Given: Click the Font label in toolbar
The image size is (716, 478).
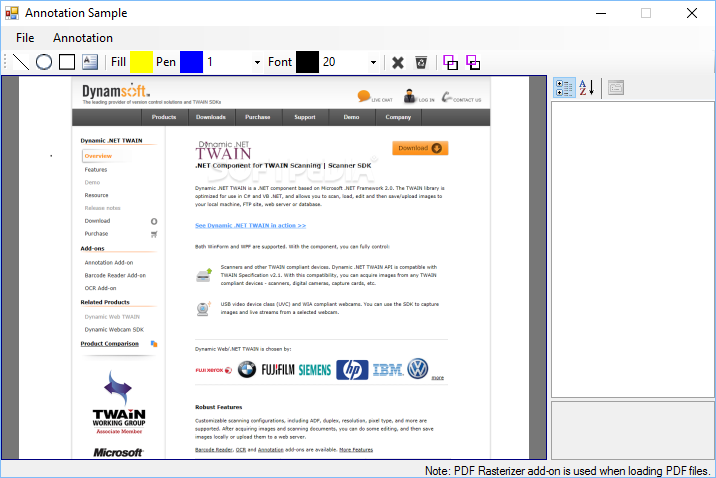Looking at the screenshot, I should coord(280,62).
